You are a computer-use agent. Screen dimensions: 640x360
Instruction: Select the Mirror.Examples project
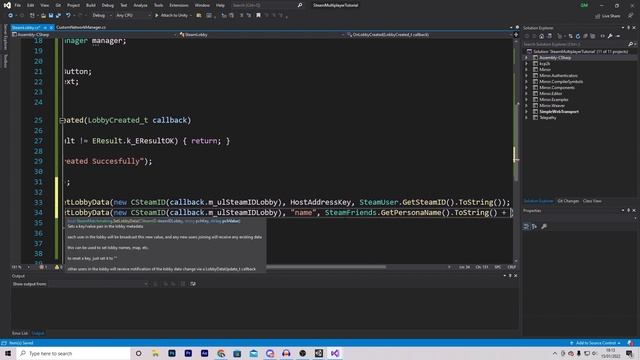(x=553, y=100)
